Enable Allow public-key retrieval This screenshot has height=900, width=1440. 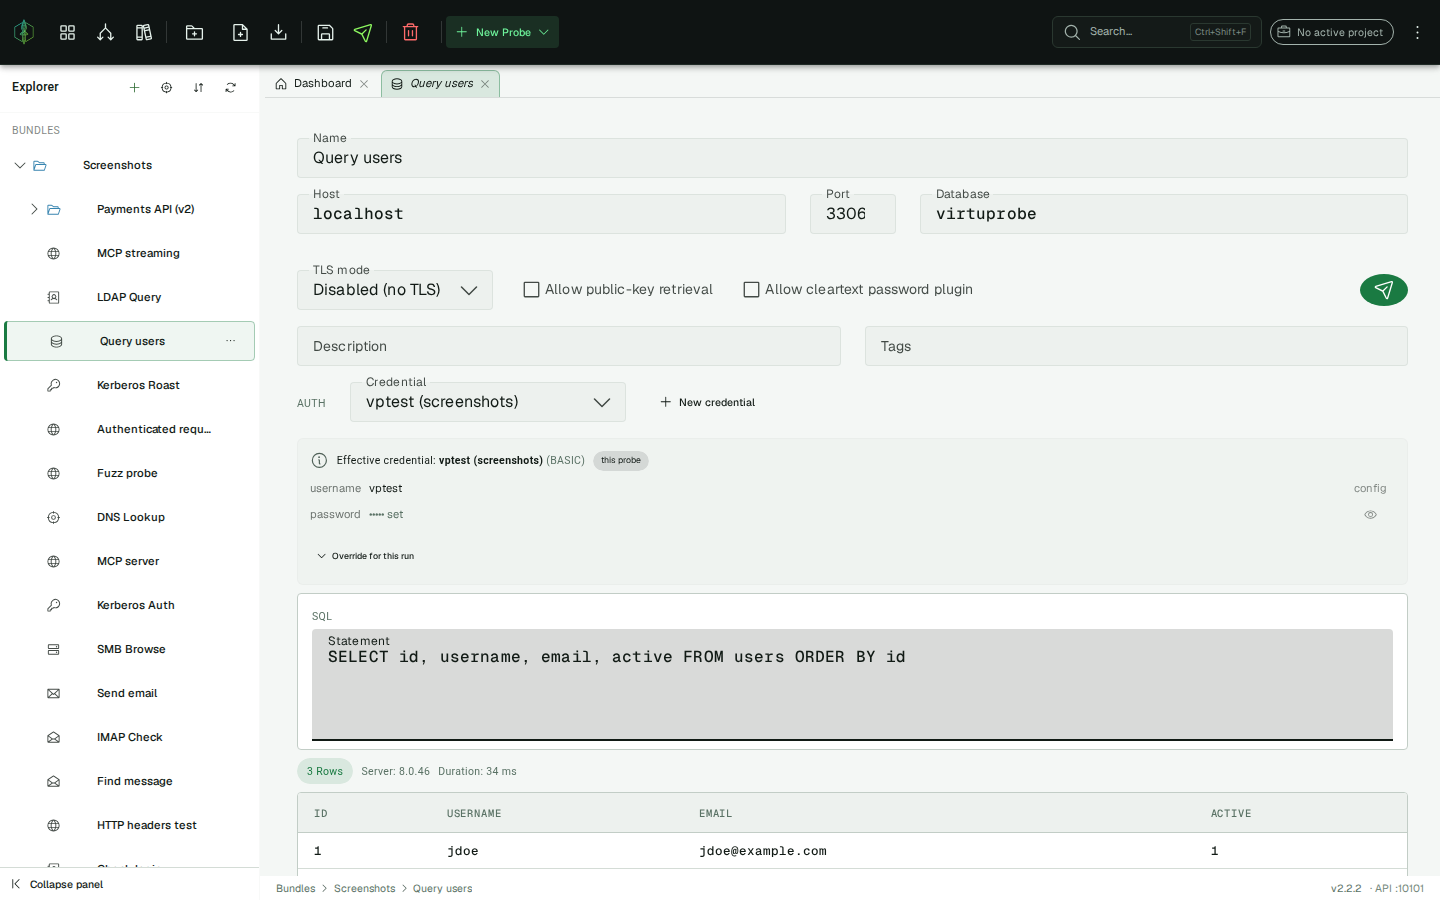[531, 290]
